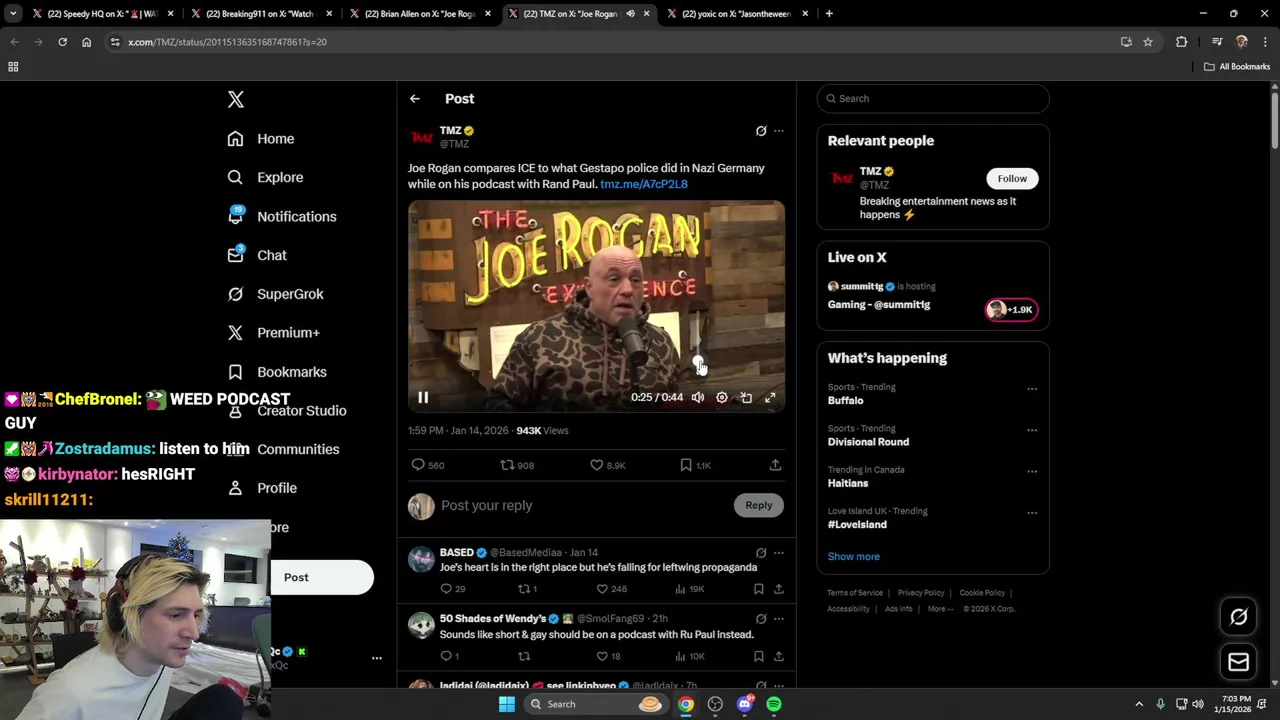Open browser extensions puzzle icon
Screen dimensions: 1280x720
[1181, 42]
